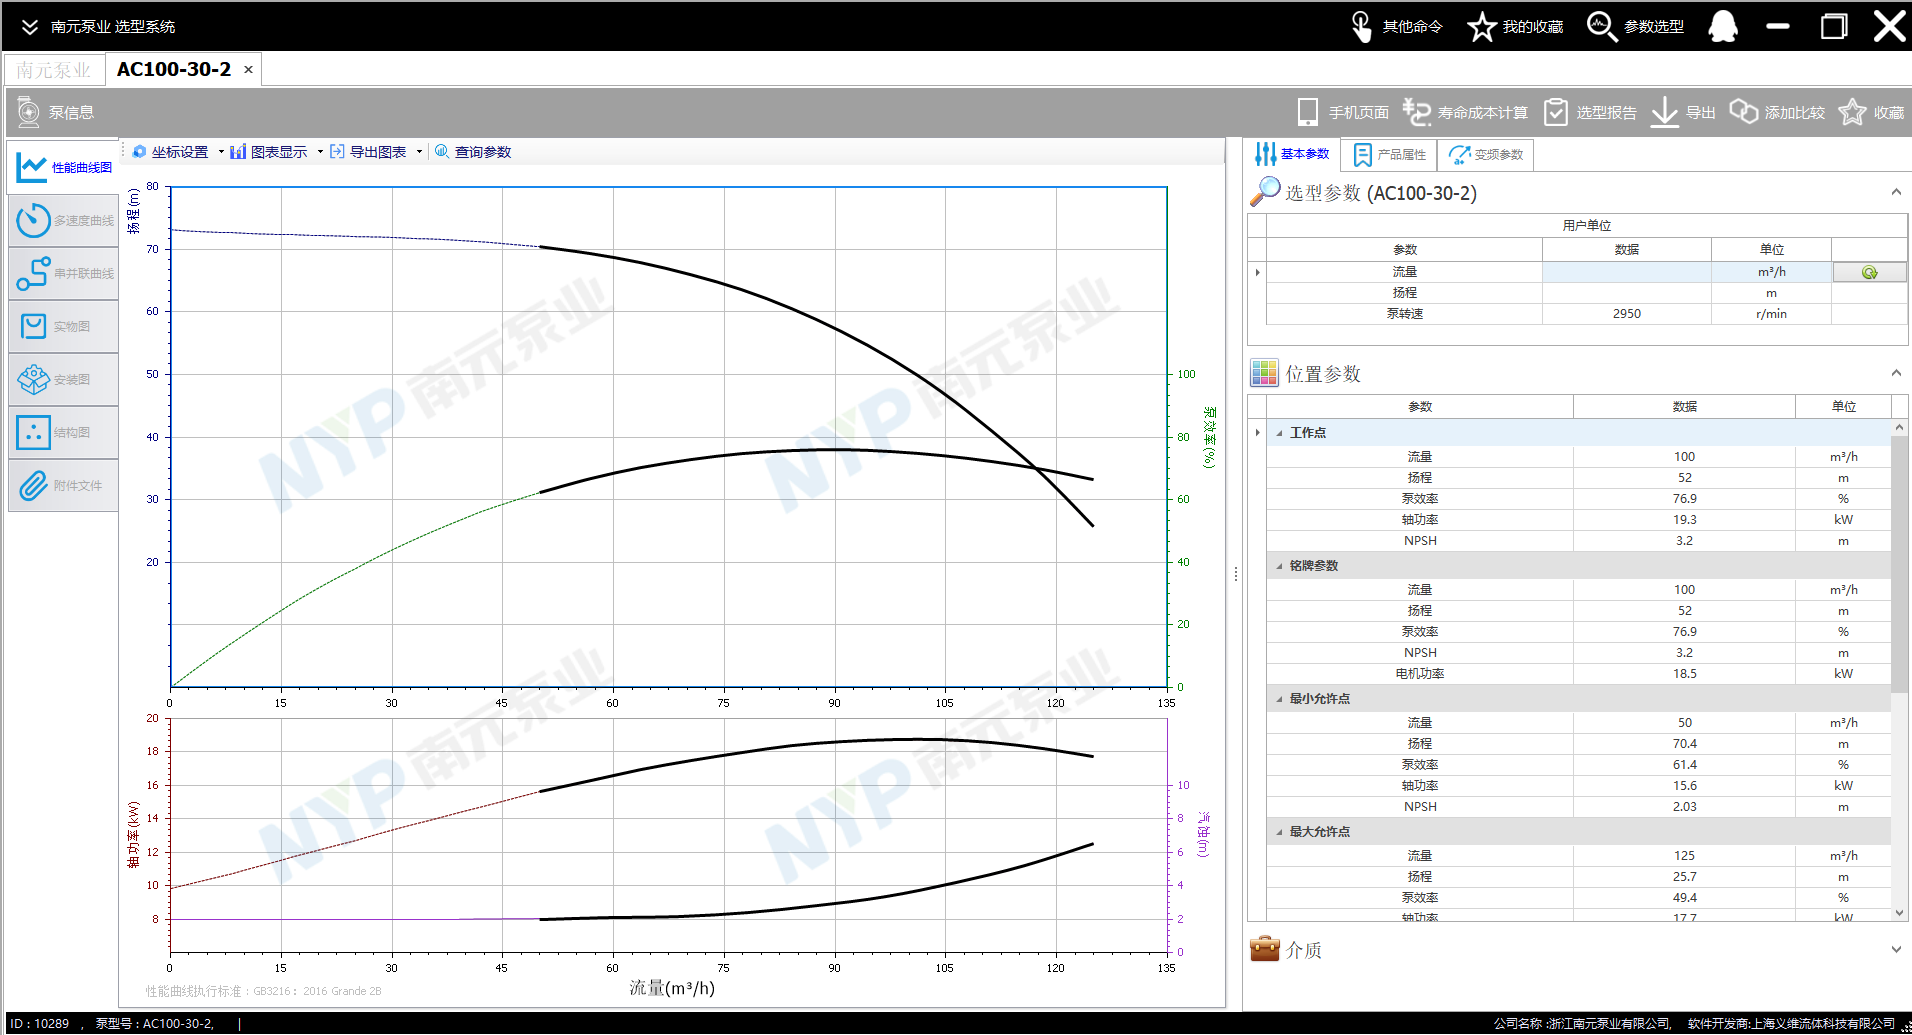Image resolution: width=1912 pixels, height=1035 pixels.
Task: Click the 位置参数 table scrollbar
Action: click(x=1899, y=563)
